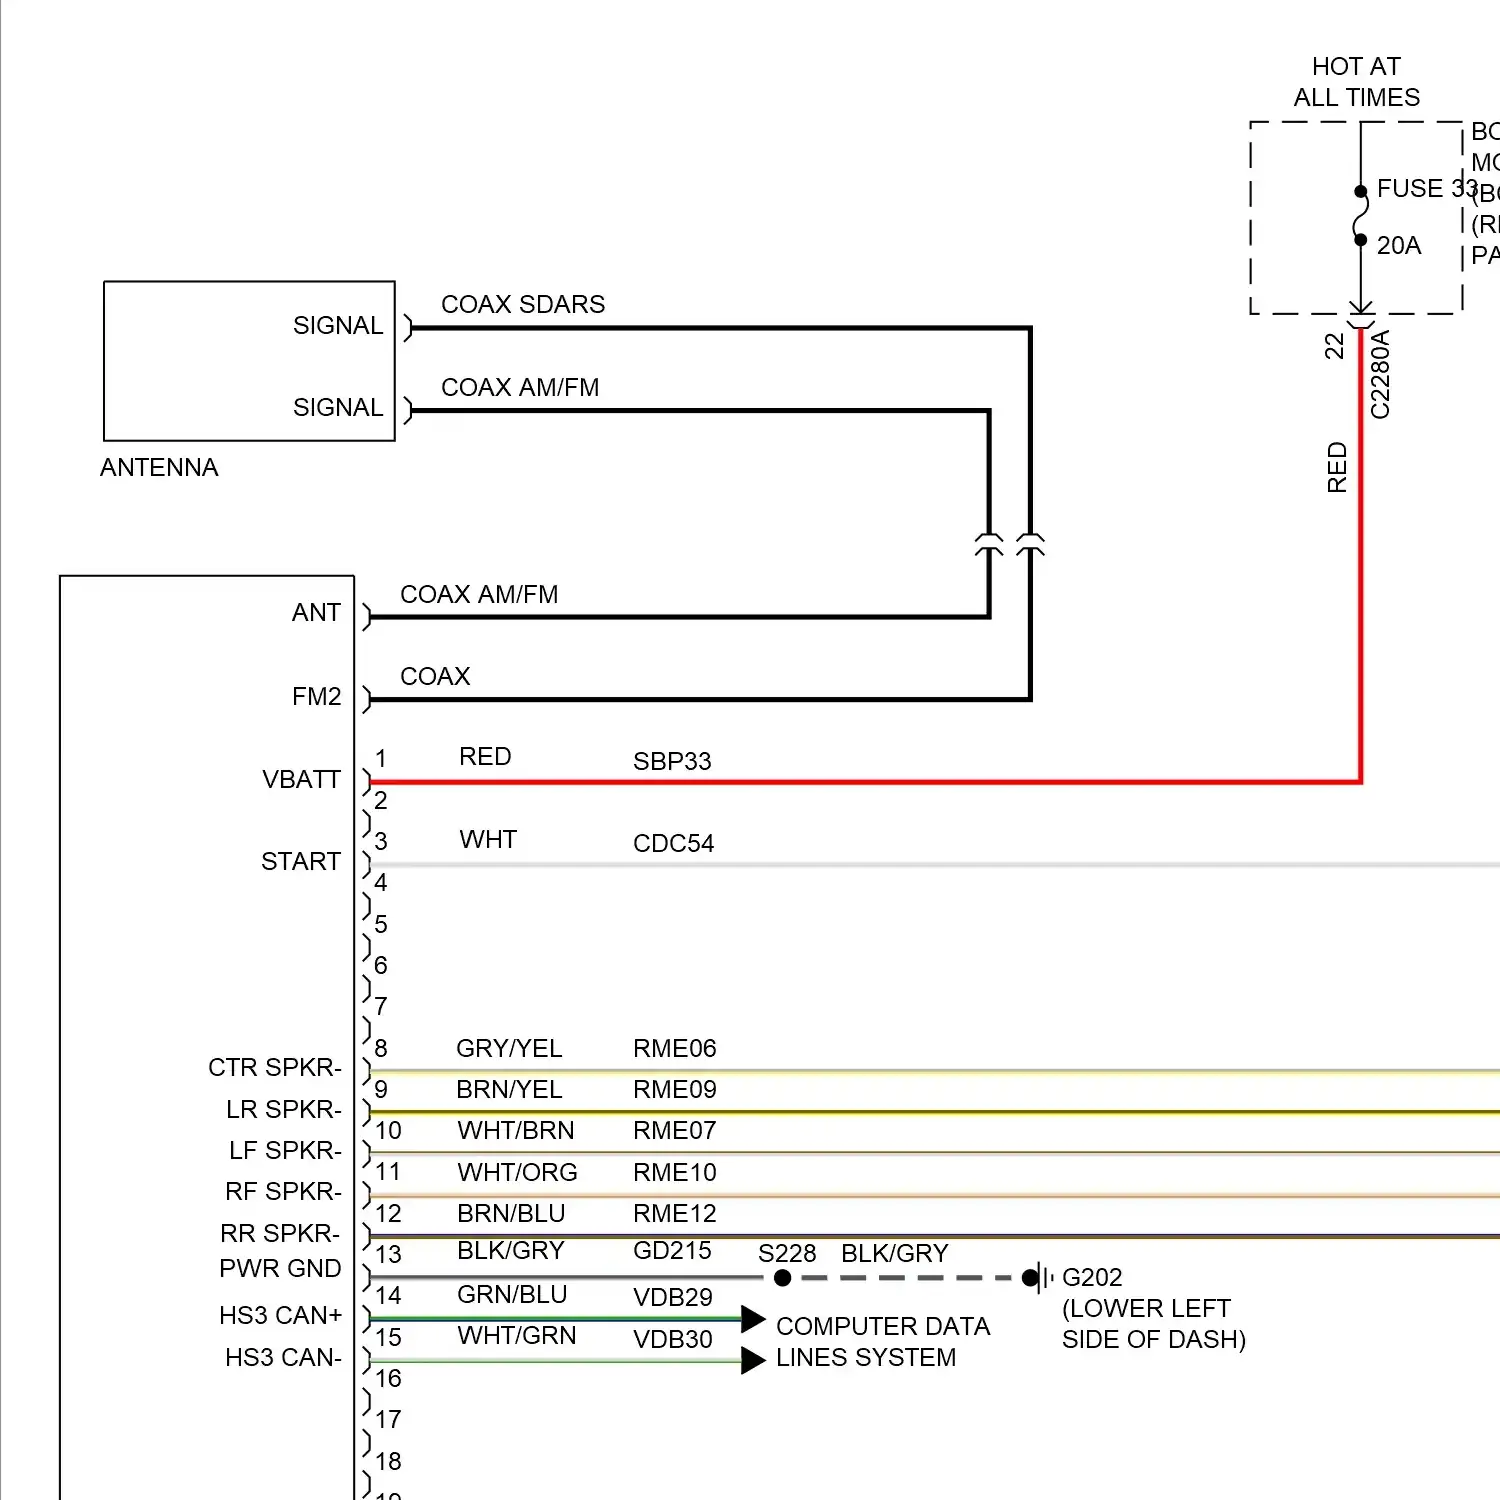Click pin number 5 on the connector

(x=381, y=924)
